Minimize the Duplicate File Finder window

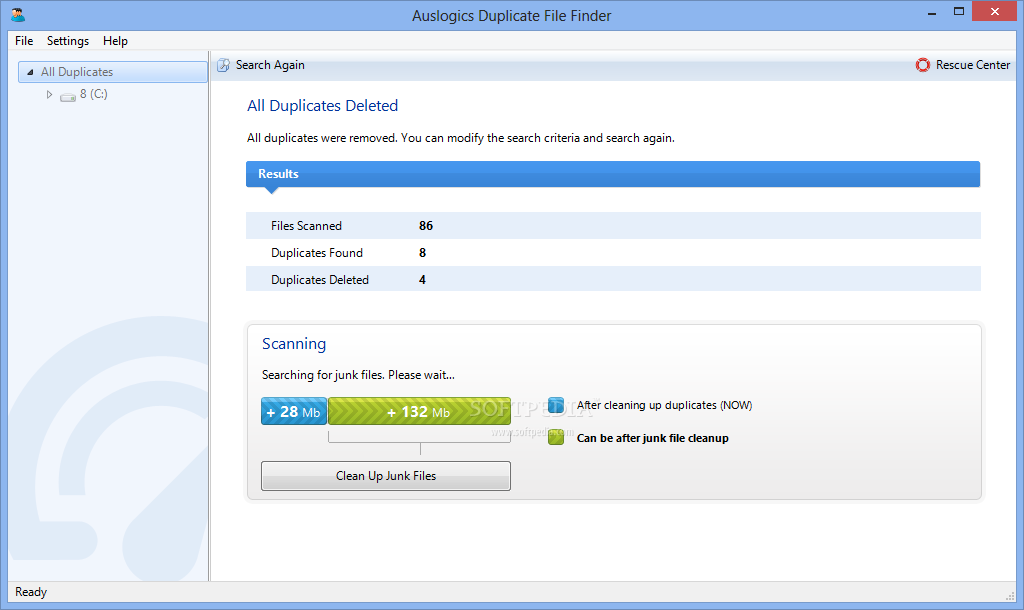(x=932, y=12)
